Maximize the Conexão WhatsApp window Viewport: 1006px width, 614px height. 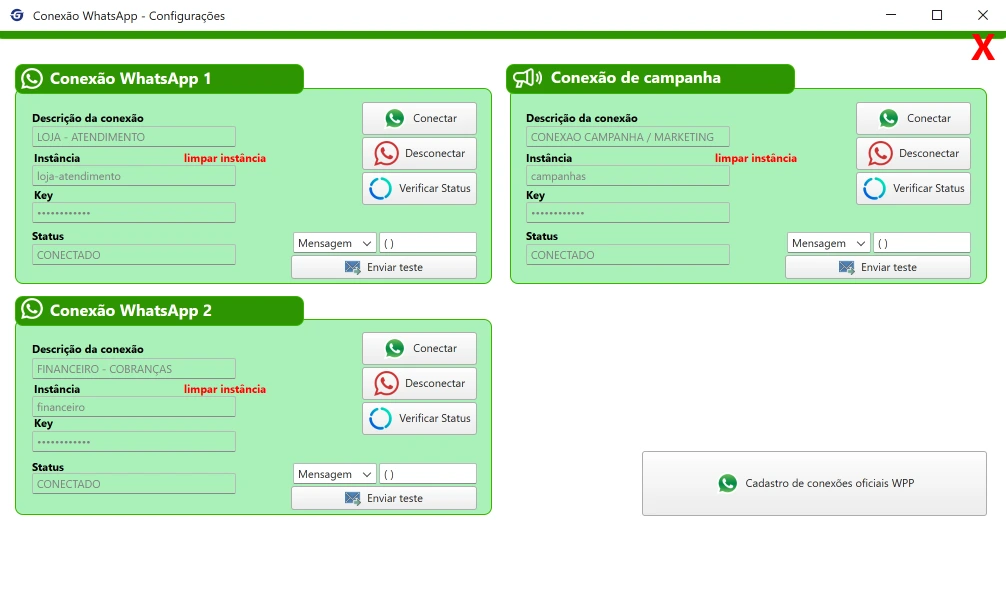click(937, 15)
